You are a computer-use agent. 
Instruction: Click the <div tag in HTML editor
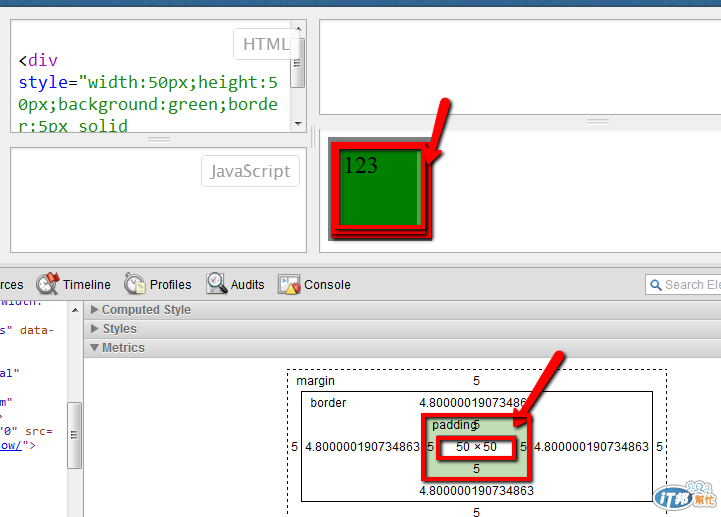38,60
